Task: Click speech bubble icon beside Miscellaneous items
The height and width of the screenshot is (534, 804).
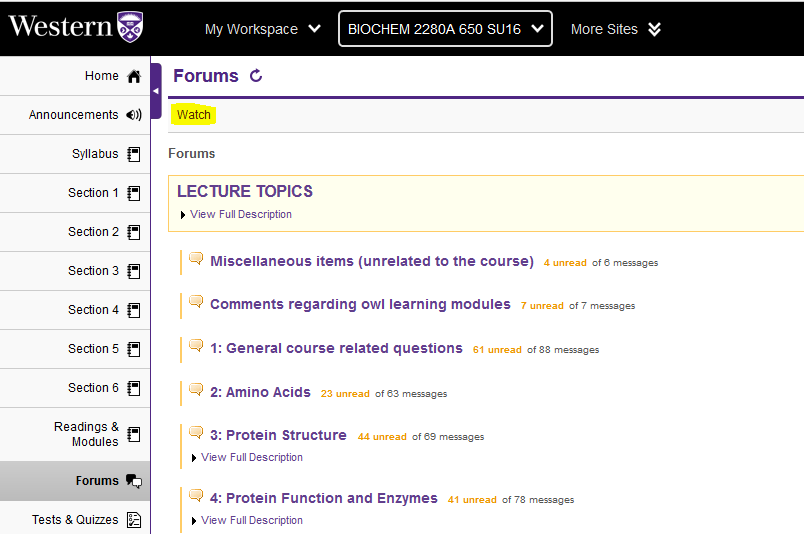Action: tap(196, 258)
